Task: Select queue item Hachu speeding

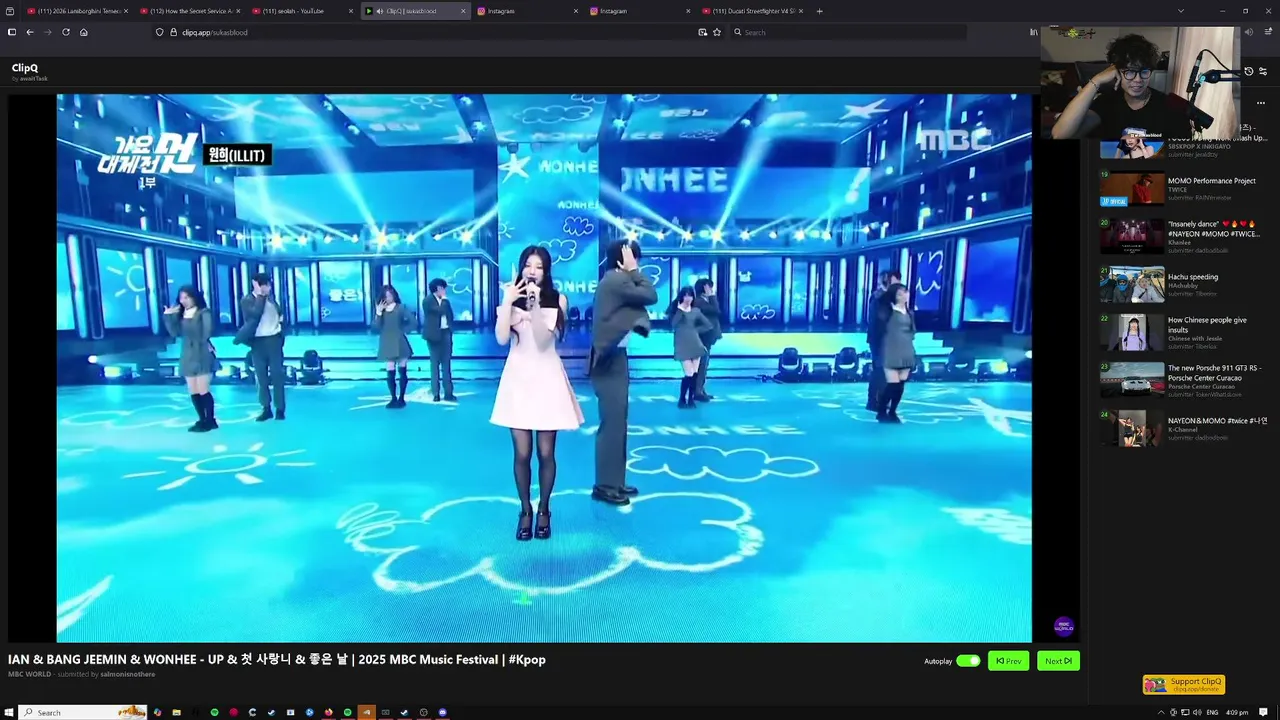Action: (x=1184, y=284)
